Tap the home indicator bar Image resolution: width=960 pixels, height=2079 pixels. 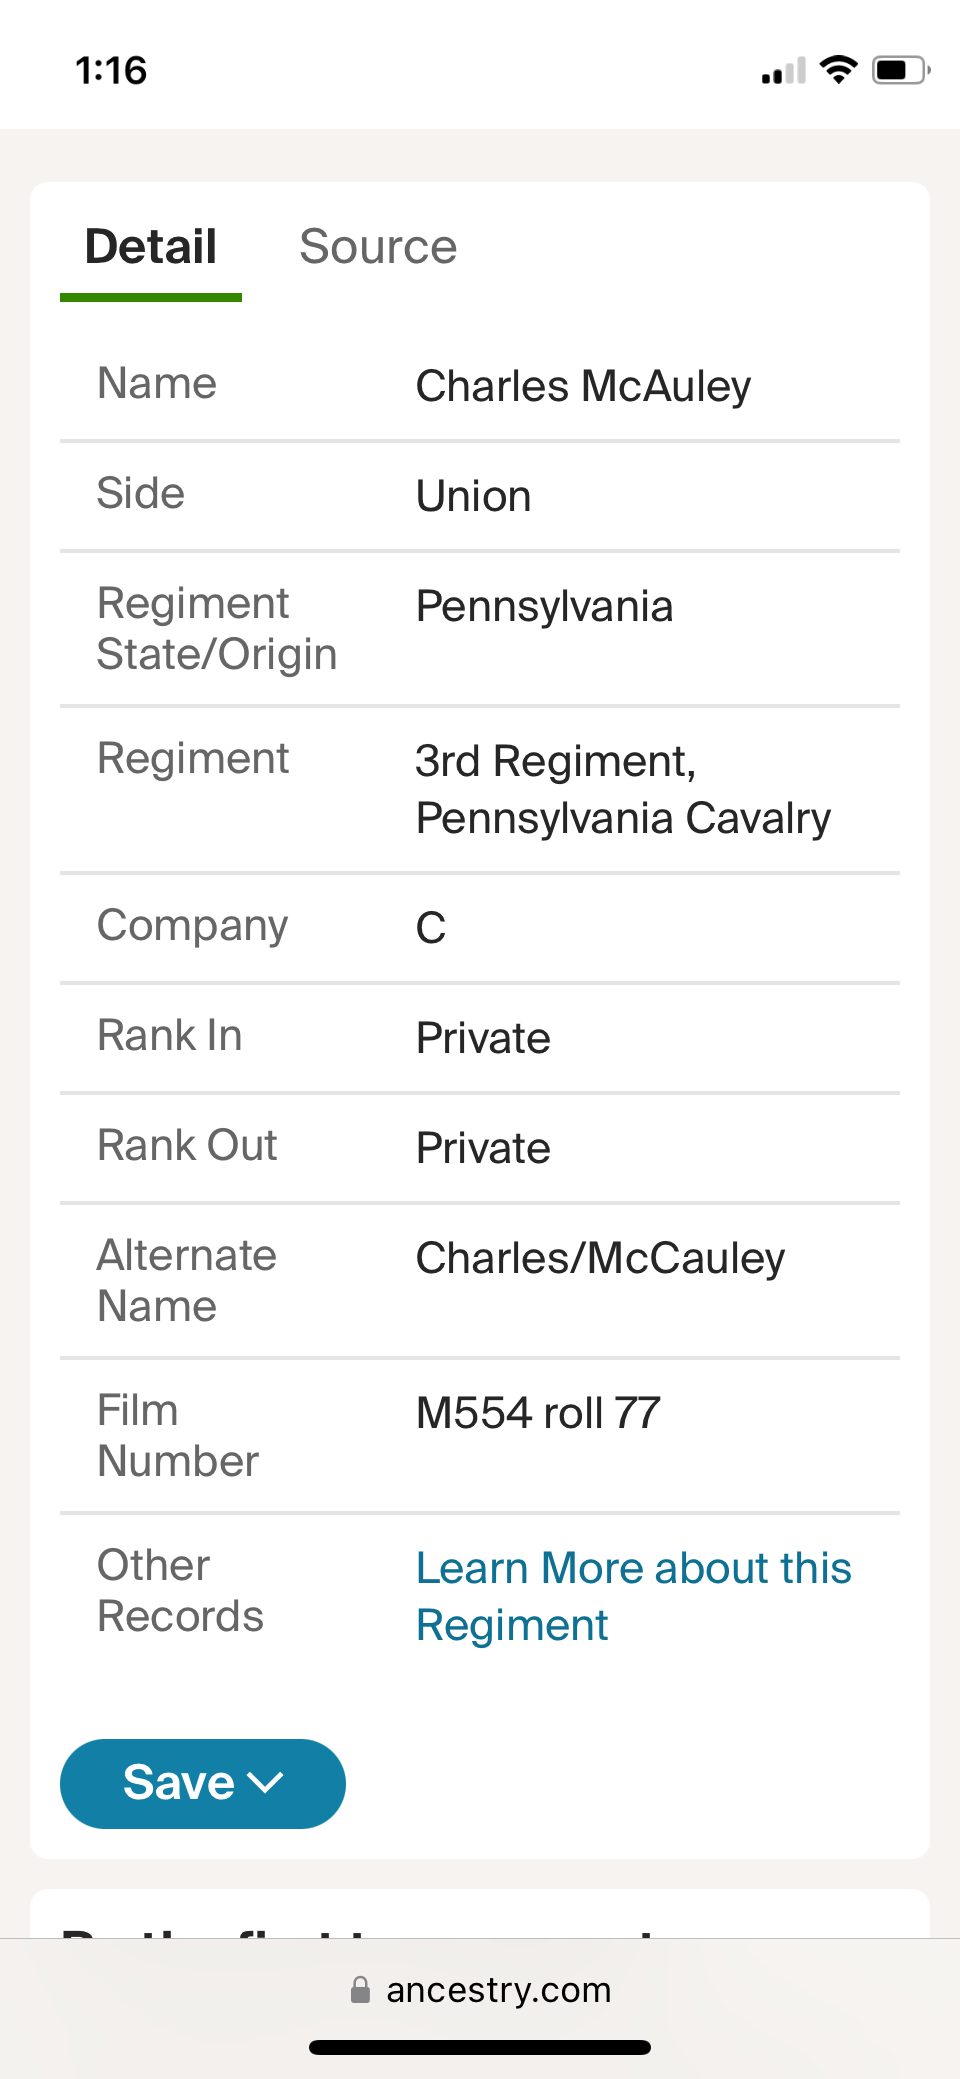coord(480,2047)
